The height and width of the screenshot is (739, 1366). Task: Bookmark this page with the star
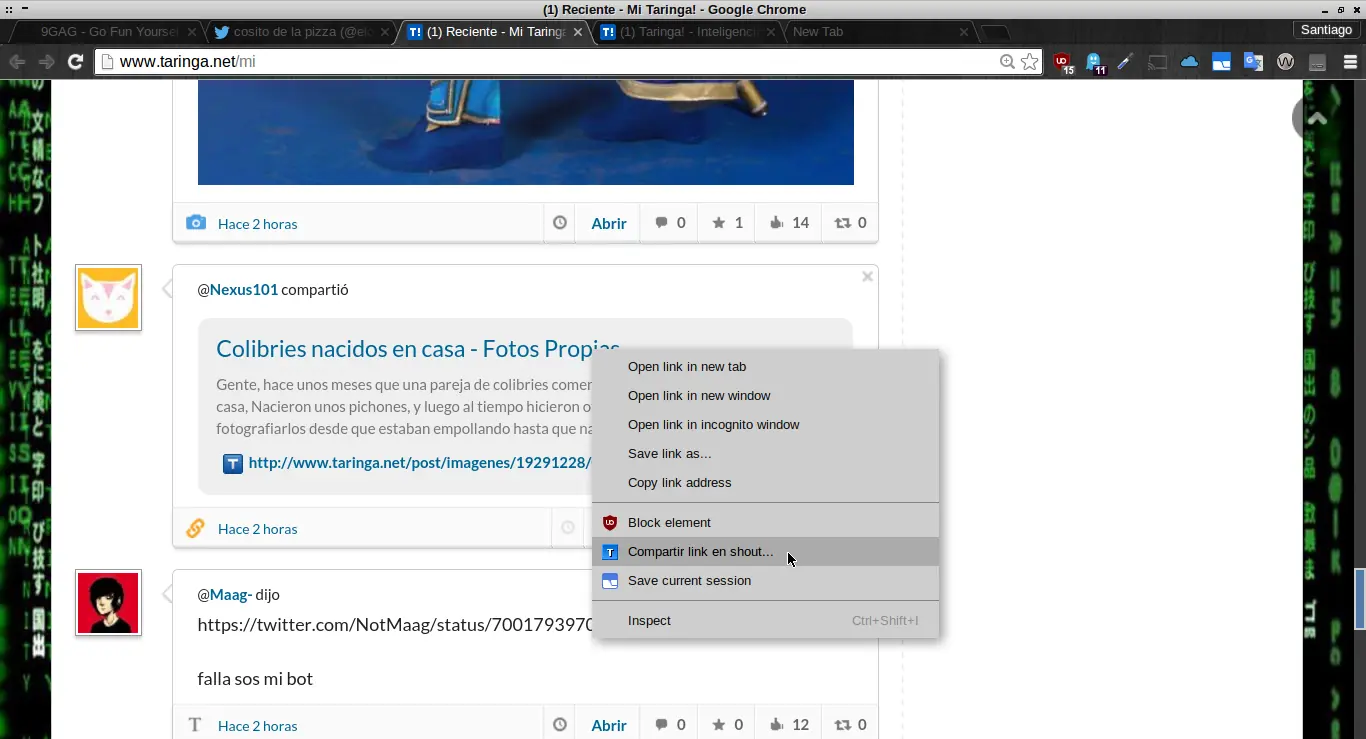[x=1029, y=62]
